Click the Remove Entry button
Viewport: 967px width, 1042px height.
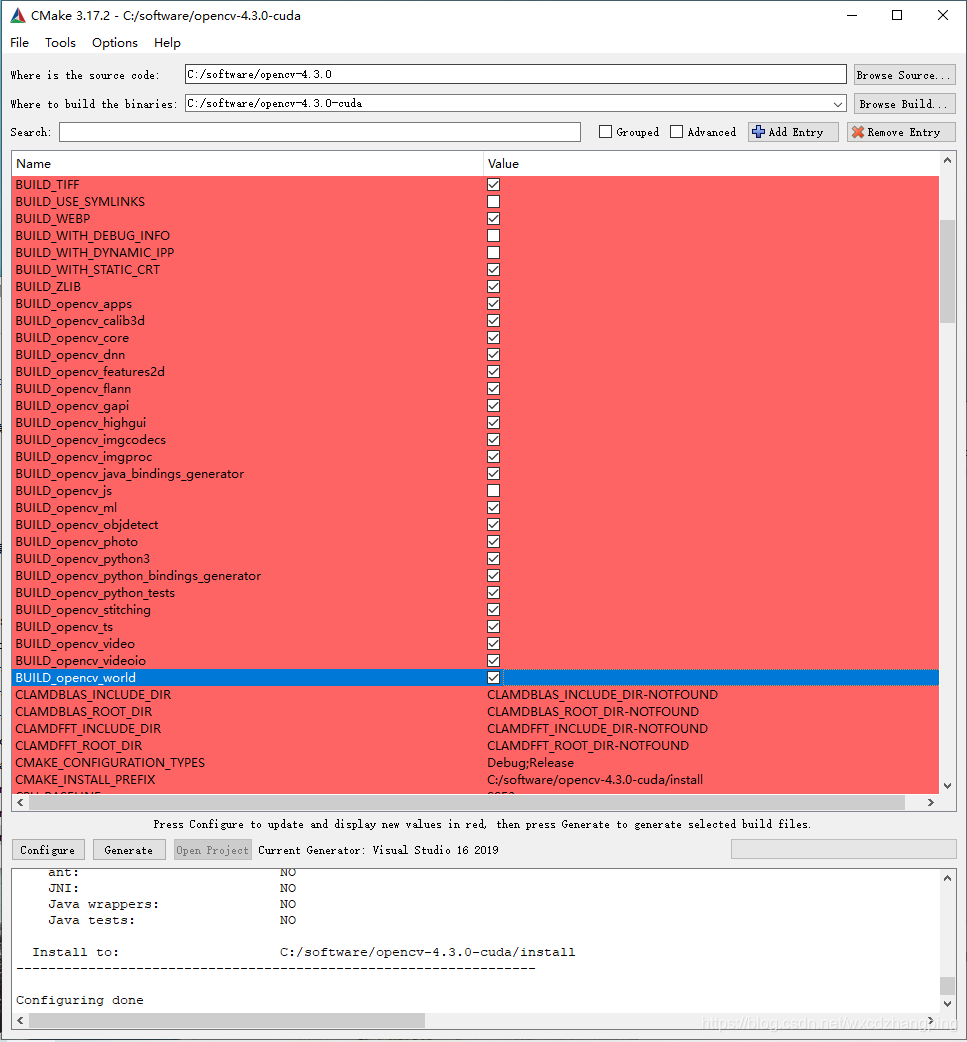[901, 132]
